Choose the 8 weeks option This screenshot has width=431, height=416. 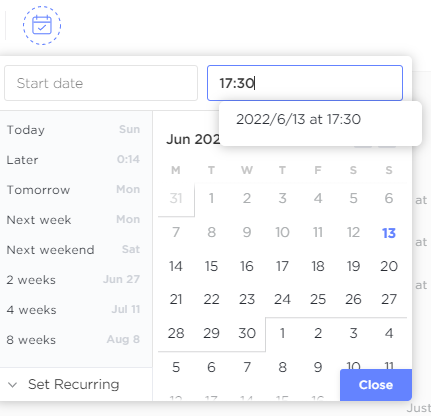click(73, 340)
